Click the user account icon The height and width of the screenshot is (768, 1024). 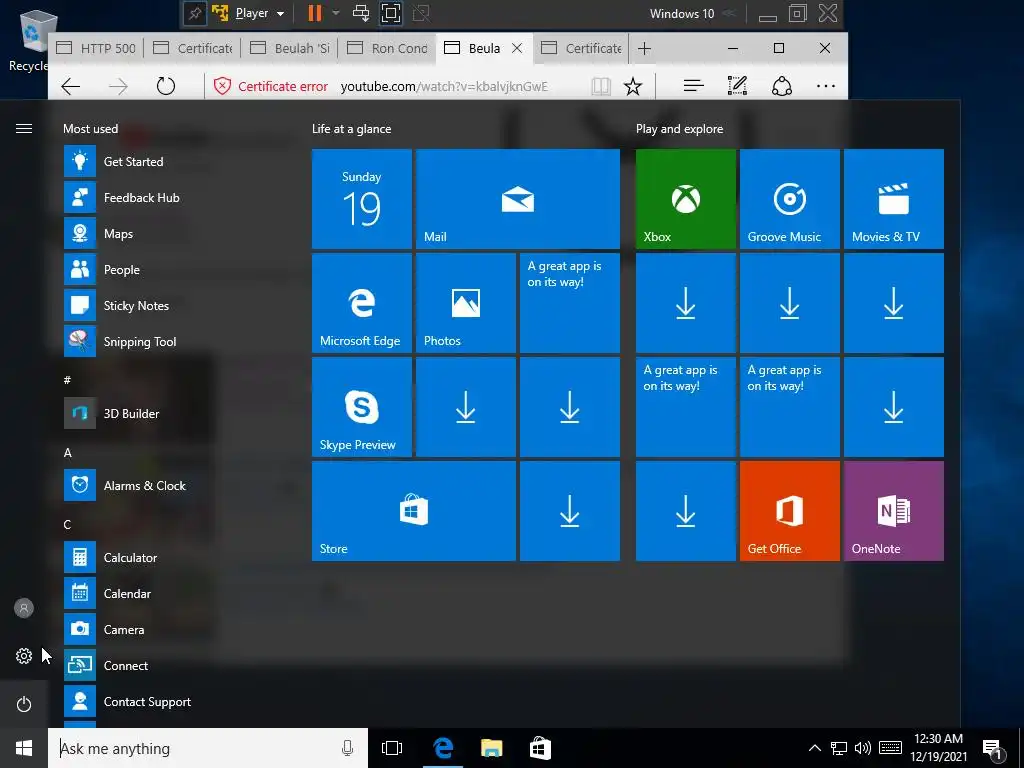pos(24,608)
